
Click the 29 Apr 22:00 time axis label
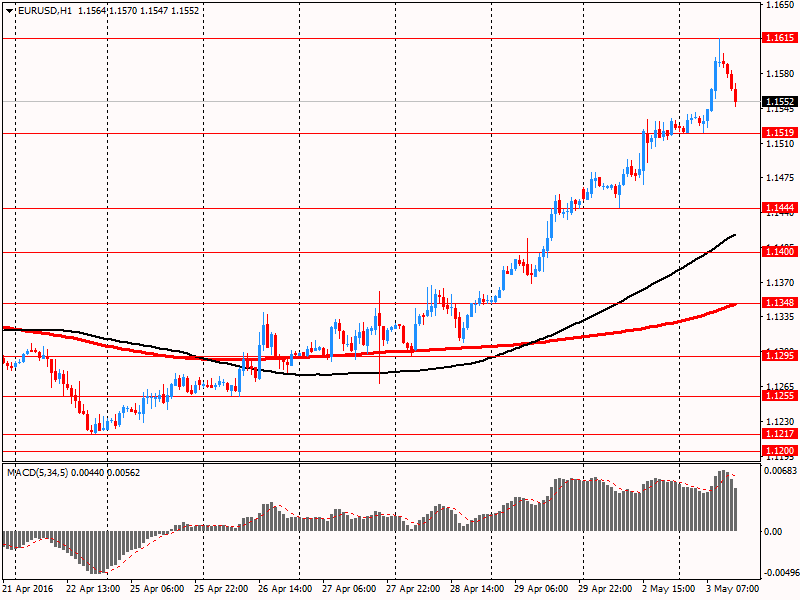[605, 589]
